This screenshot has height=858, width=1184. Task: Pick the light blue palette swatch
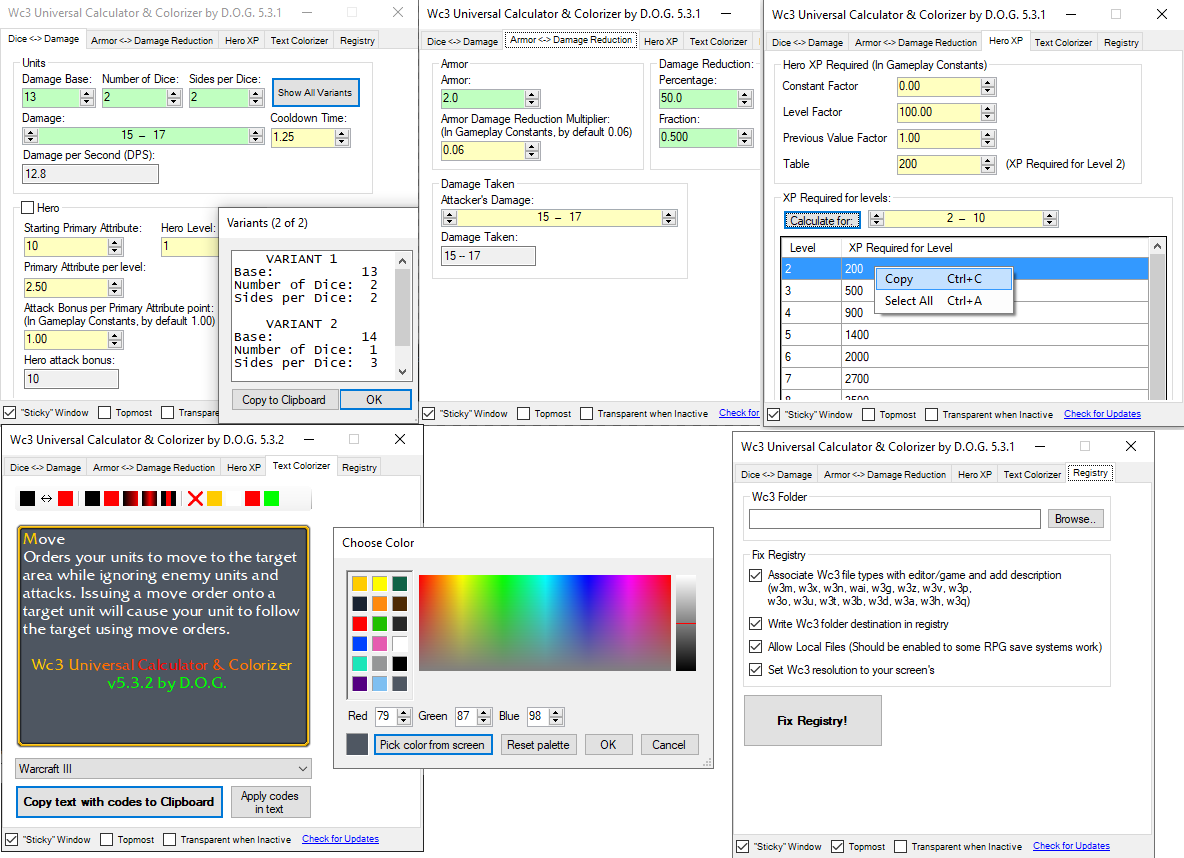(x=379, y=684)
